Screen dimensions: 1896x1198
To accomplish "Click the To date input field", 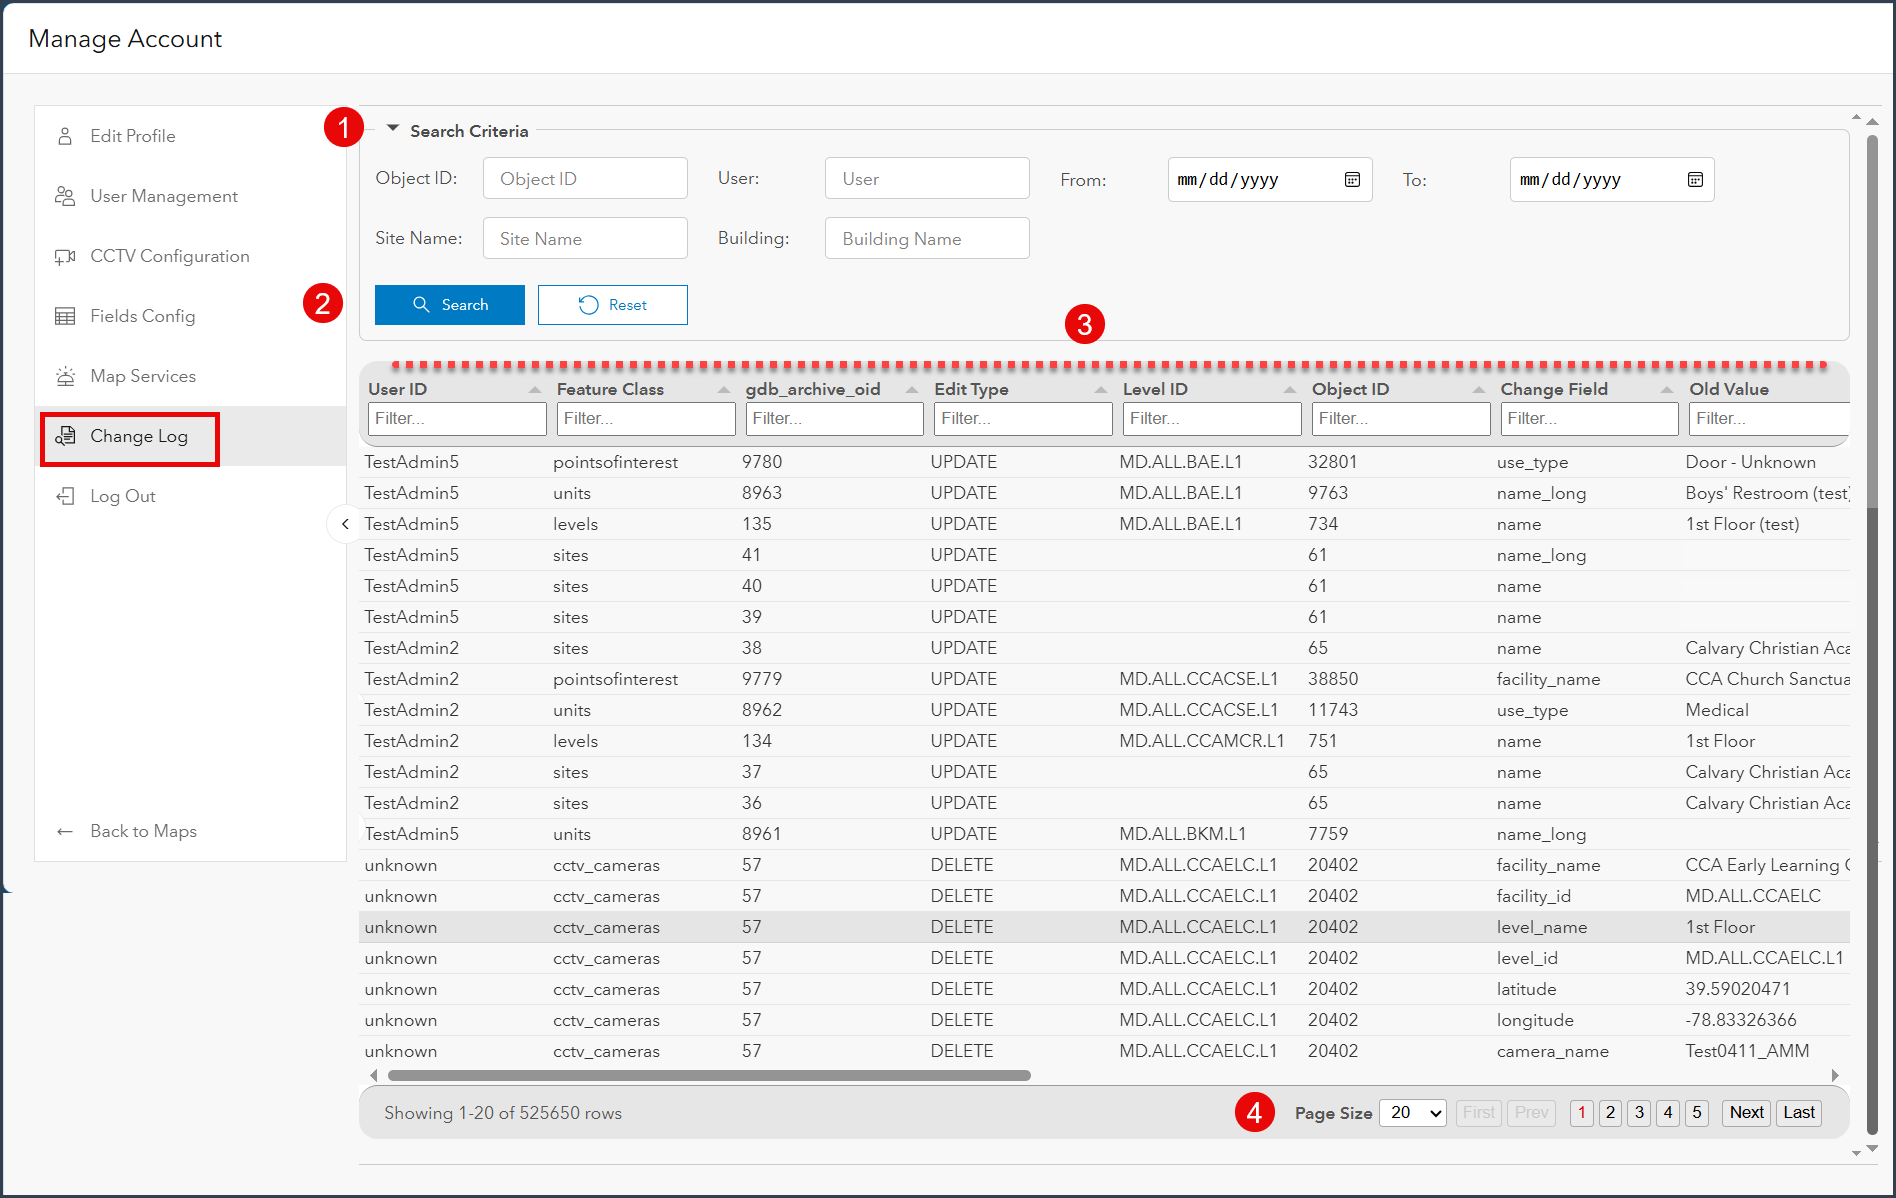I will pyautogui.click(x=1612, y=180).
